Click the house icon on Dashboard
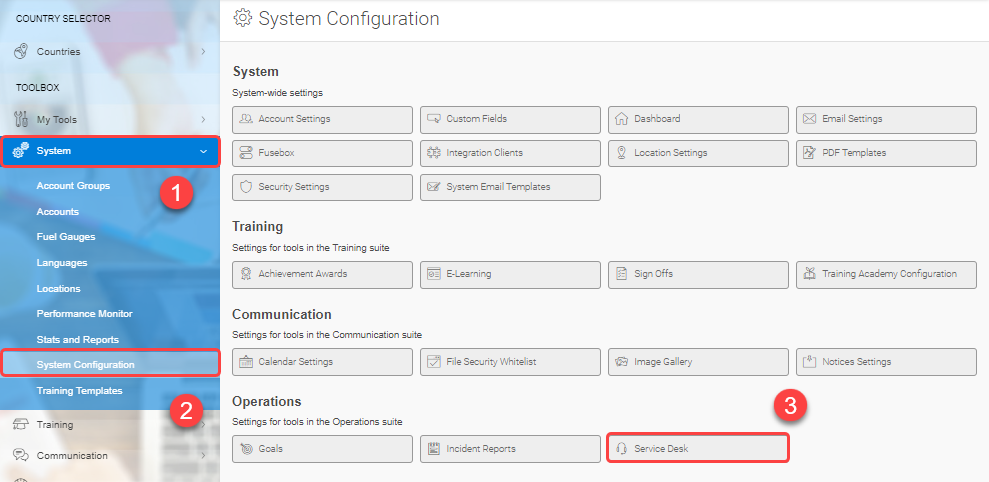Screen dimensions: 989x482 622,119
